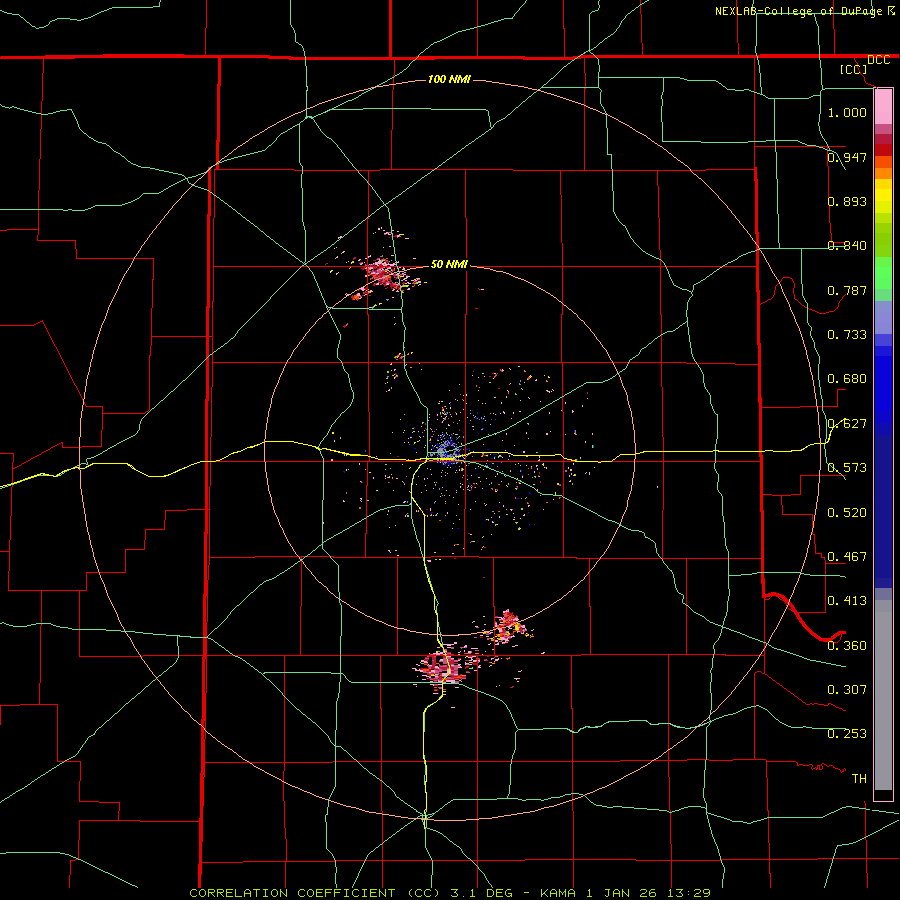
Task: Select the 0.360 legend value
Action: 847,646
